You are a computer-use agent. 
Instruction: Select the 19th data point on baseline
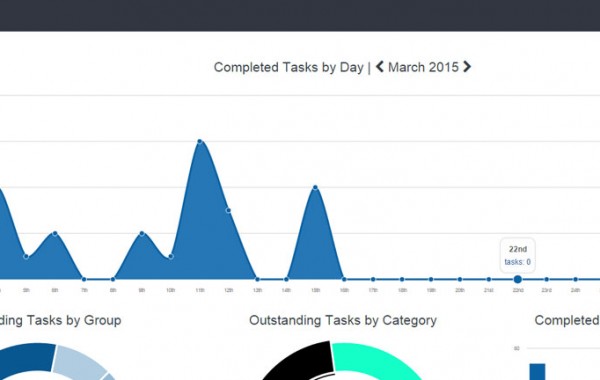point(431,279)
